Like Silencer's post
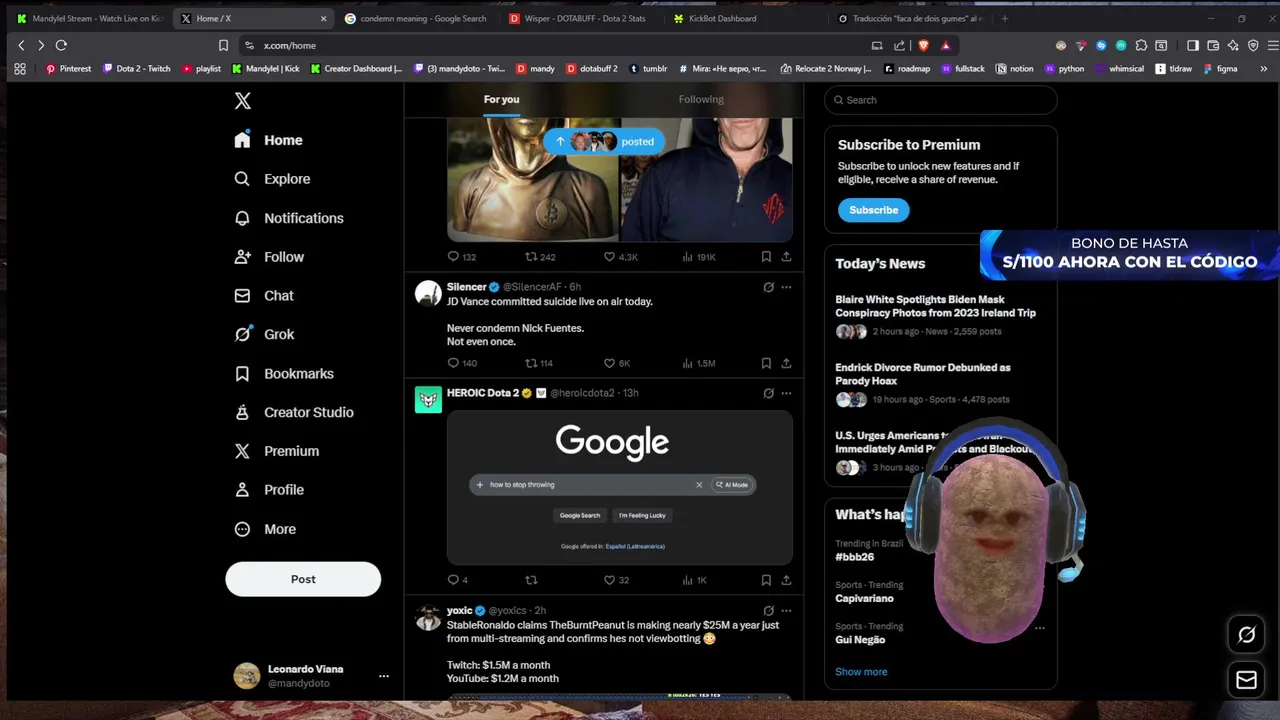 click(x=616, y=363)
